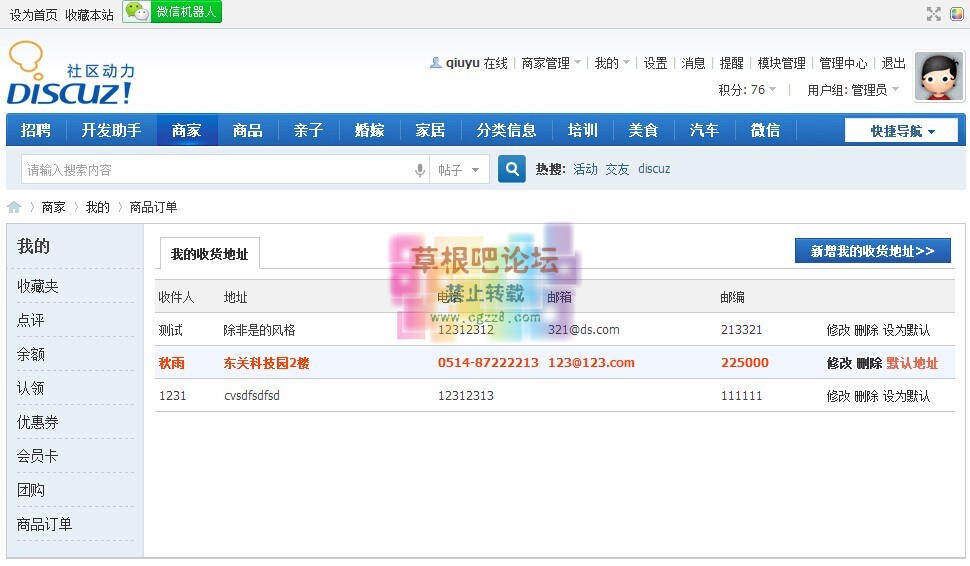Select the 商品 navigation tab
Viewport: 970px width, 566px height.
[x=247, y=131]
